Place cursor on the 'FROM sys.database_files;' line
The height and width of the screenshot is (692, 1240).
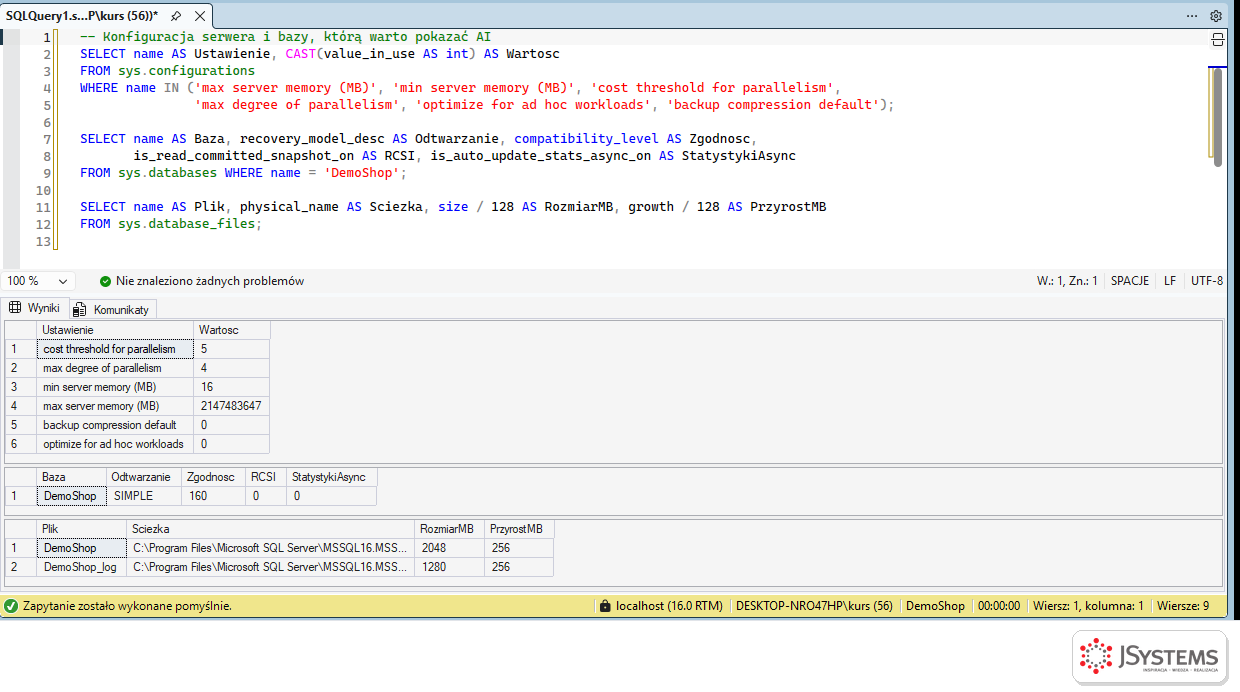tap(171, 224)
